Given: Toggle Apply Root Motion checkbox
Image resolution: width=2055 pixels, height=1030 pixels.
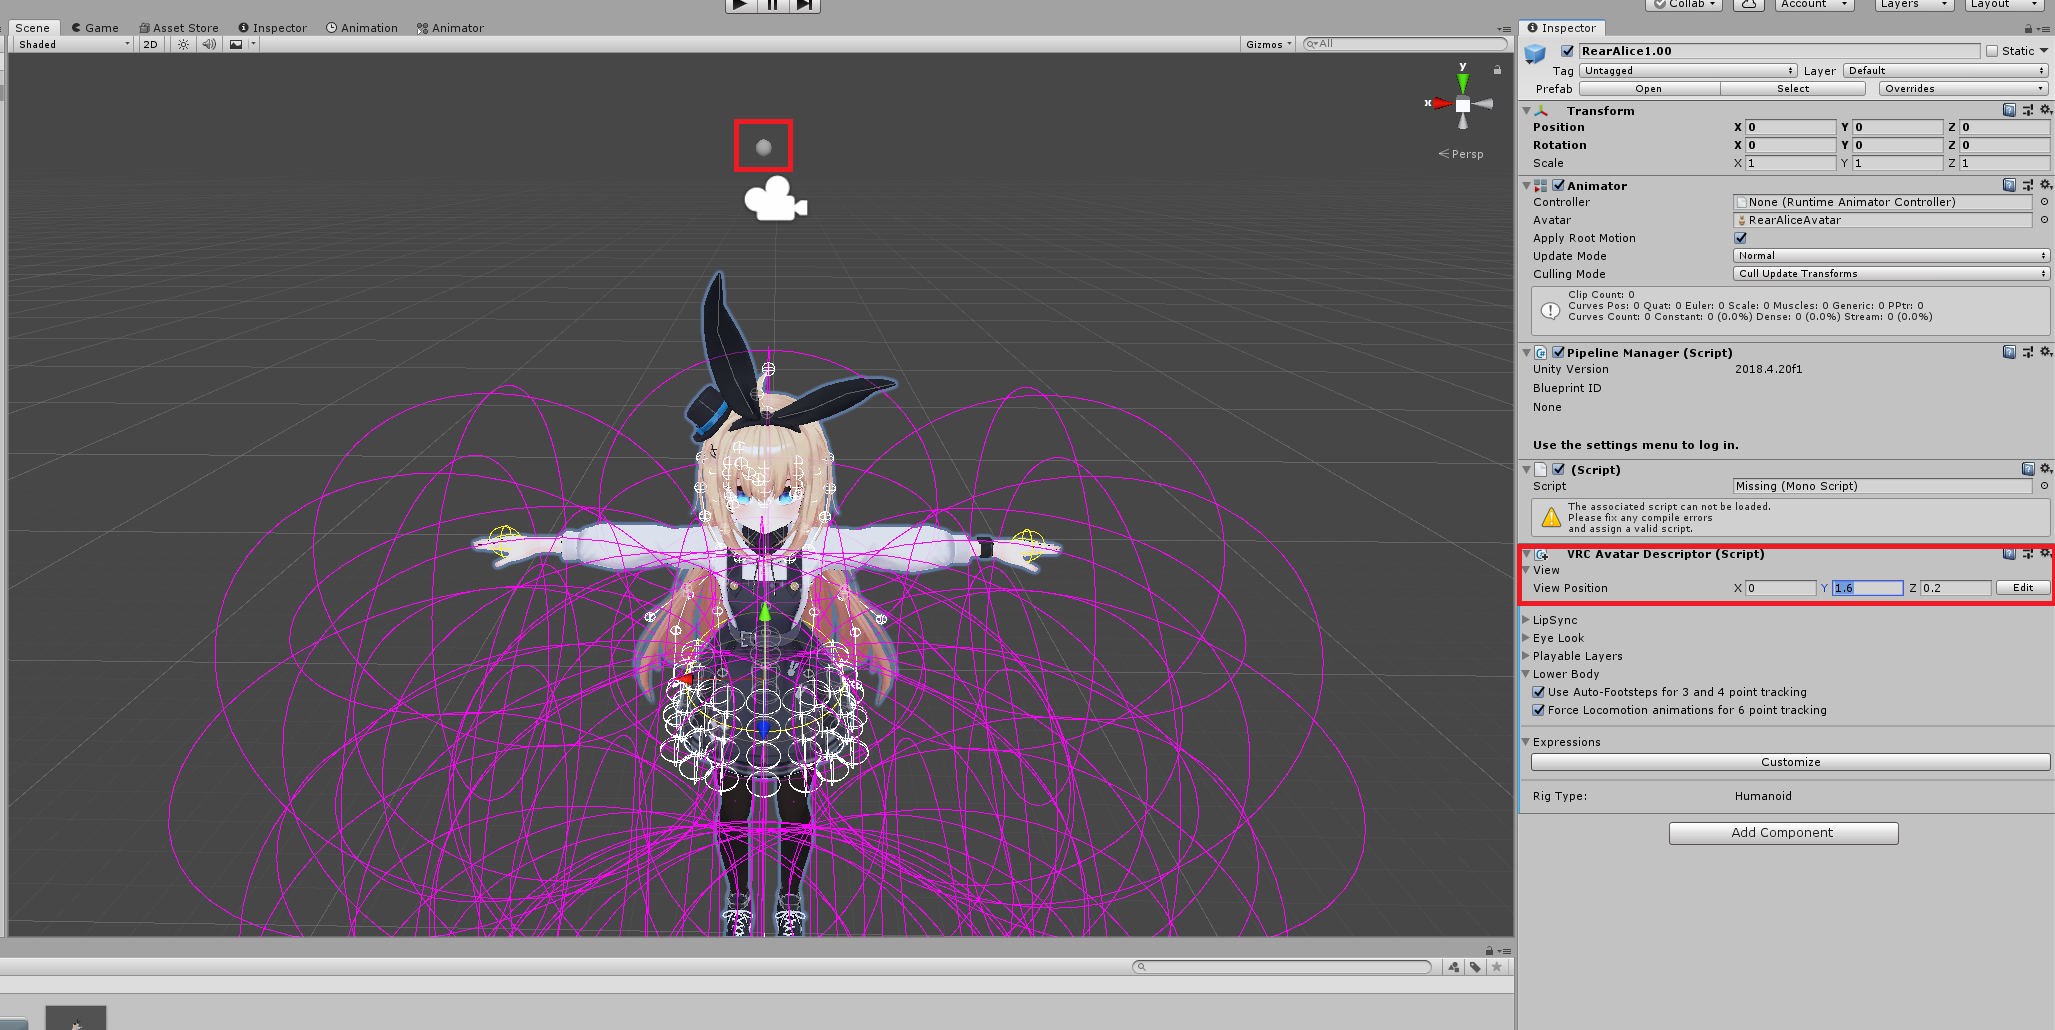Looking at the screenshot, I should (1741, 238).
